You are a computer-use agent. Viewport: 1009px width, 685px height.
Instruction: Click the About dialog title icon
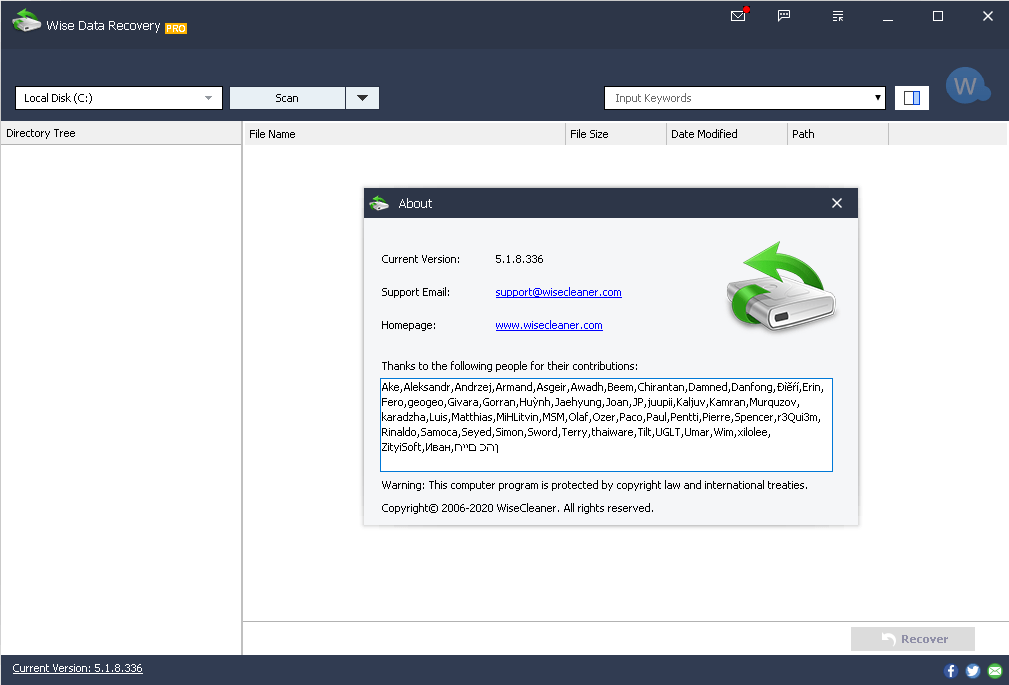pos(379,203)
